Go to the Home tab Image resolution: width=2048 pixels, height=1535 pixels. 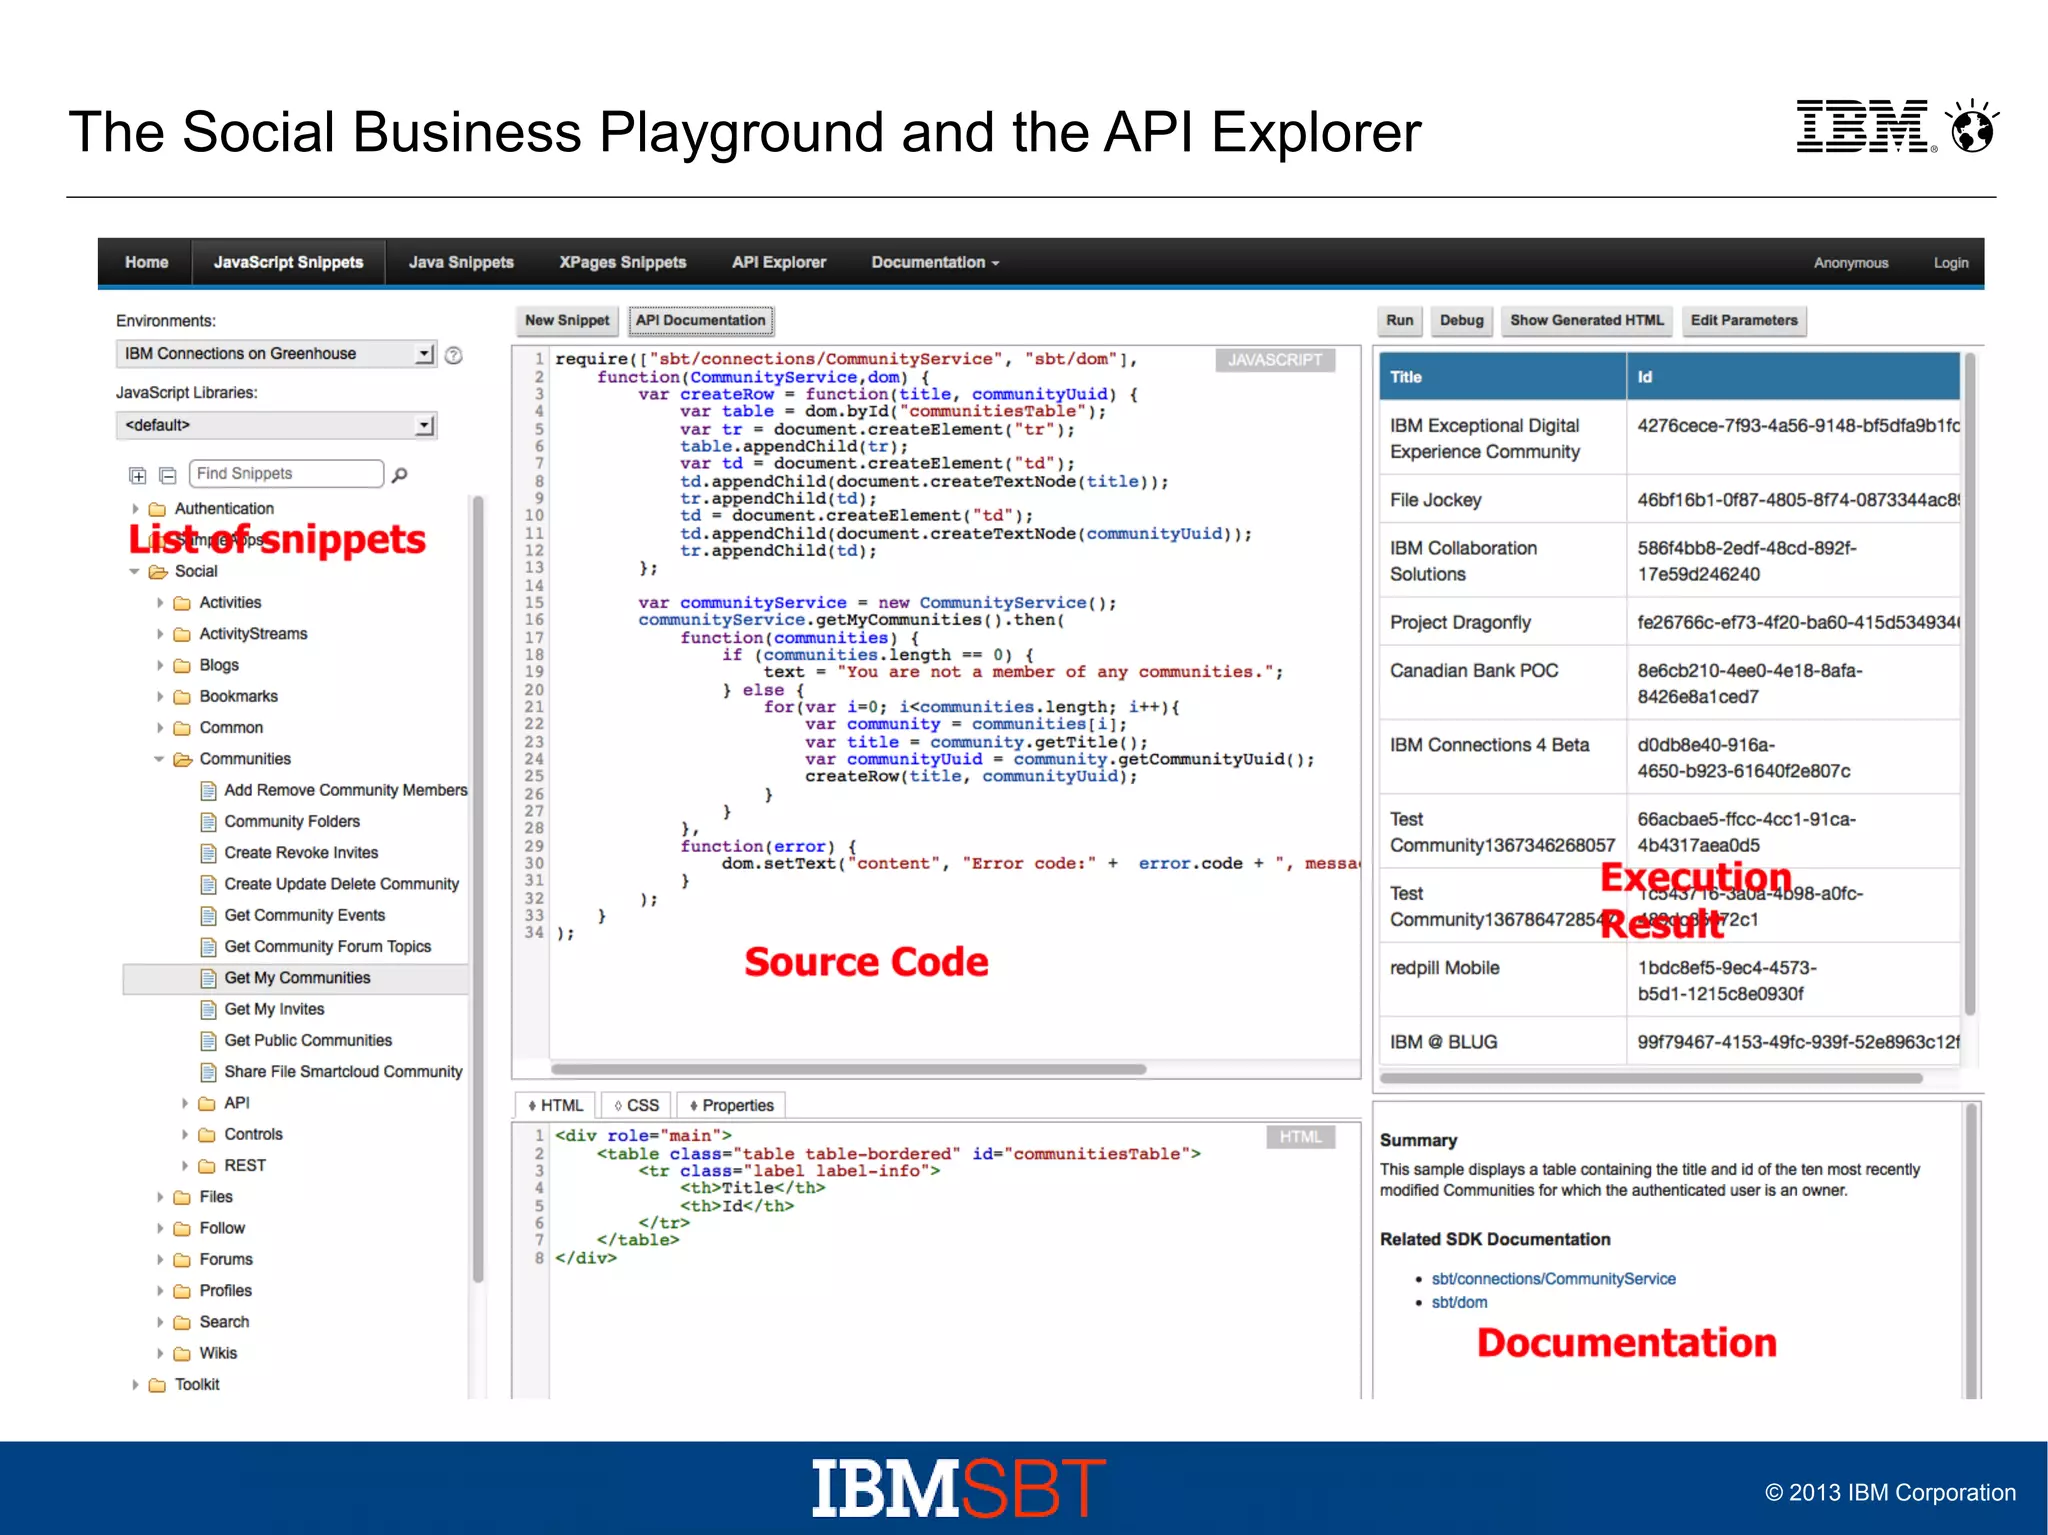pyautogui.click(x=146, y=263)
